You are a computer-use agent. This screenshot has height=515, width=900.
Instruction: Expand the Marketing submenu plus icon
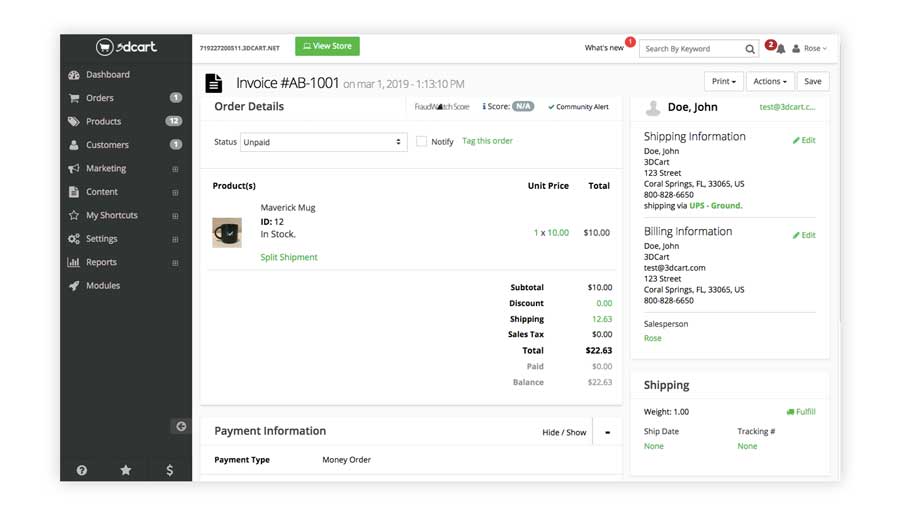click(175, 169)
